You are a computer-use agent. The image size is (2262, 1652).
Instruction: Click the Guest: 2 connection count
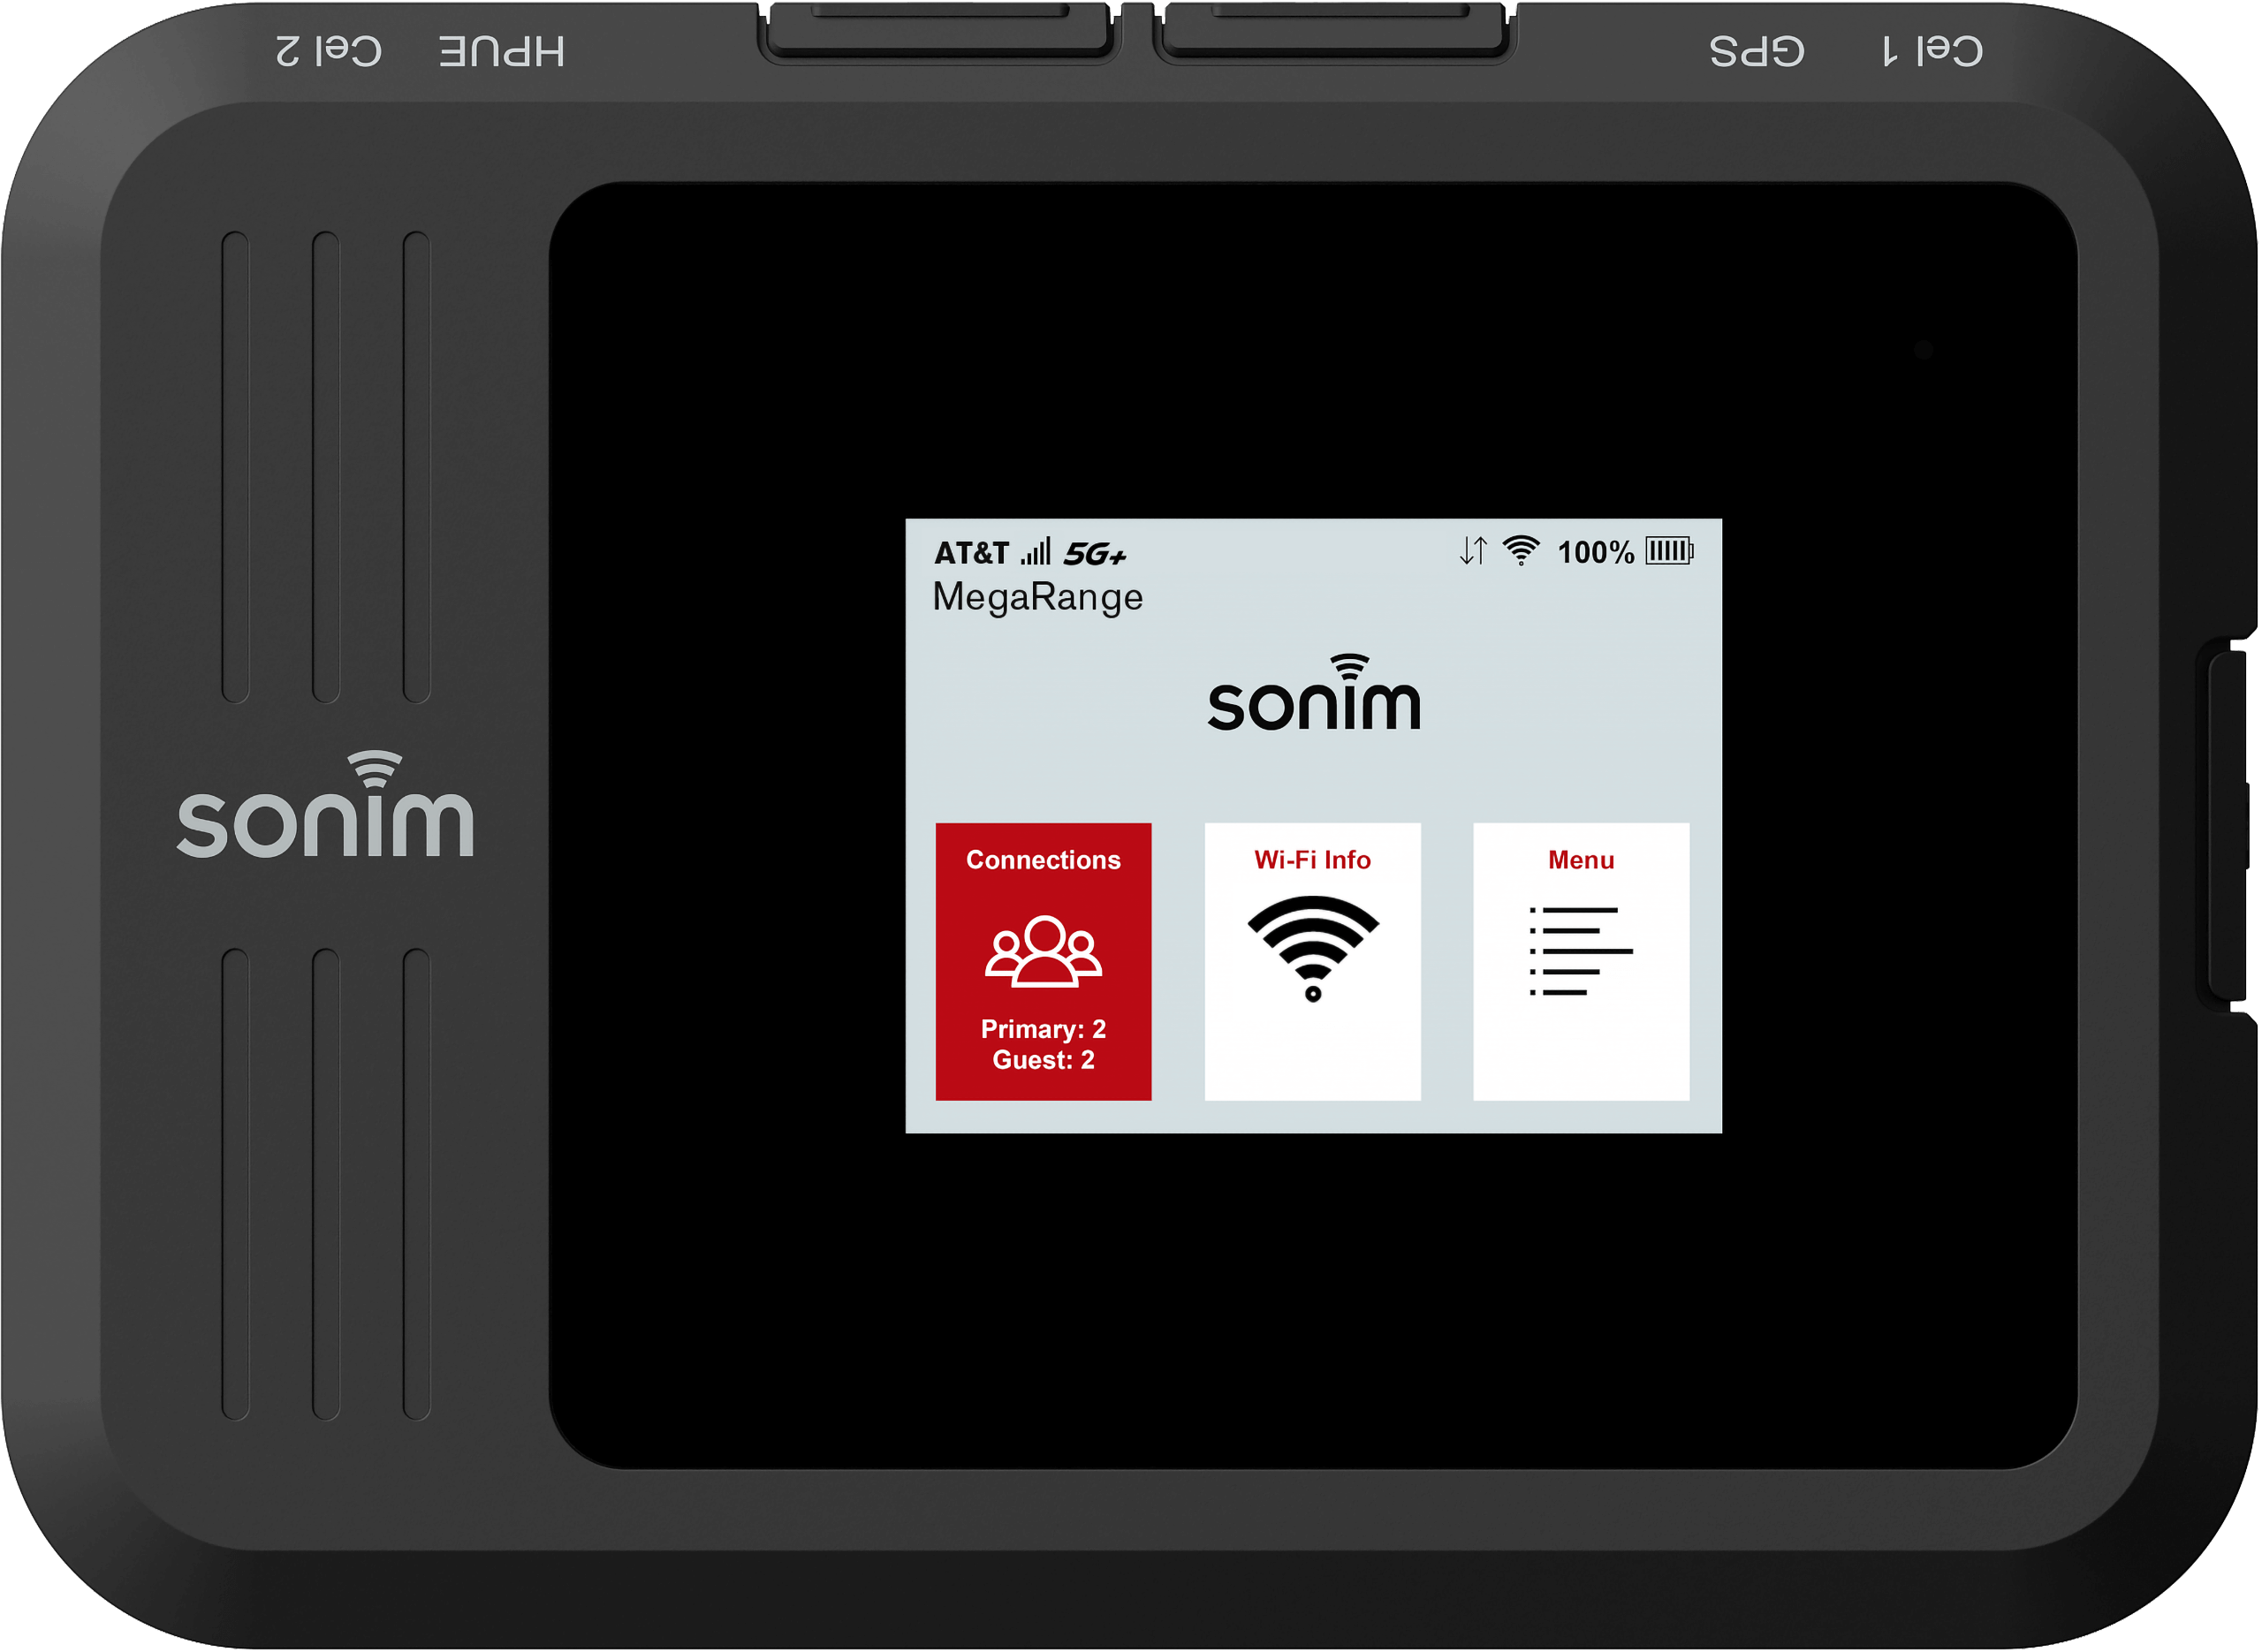coord(1043,1060)
